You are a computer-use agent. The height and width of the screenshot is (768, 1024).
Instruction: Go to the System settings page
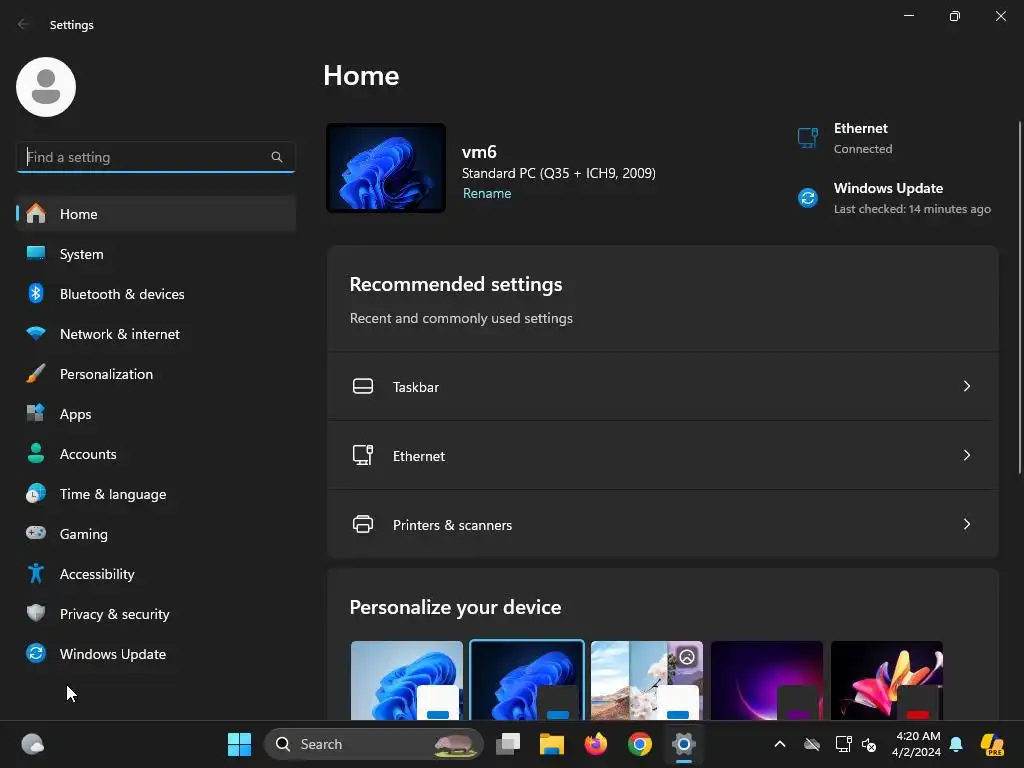[x=156, y=253]
